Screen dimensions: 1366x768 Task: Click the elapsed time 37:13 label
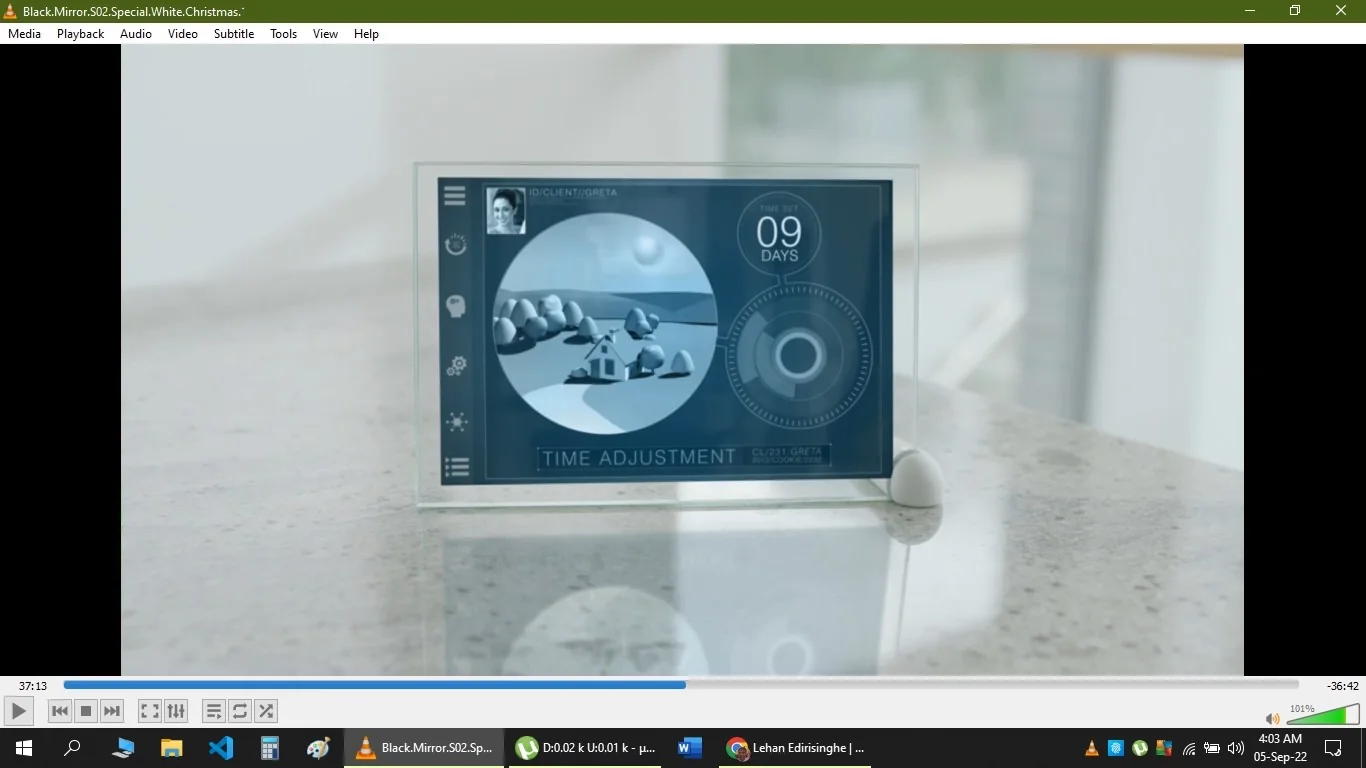[33, 686]
